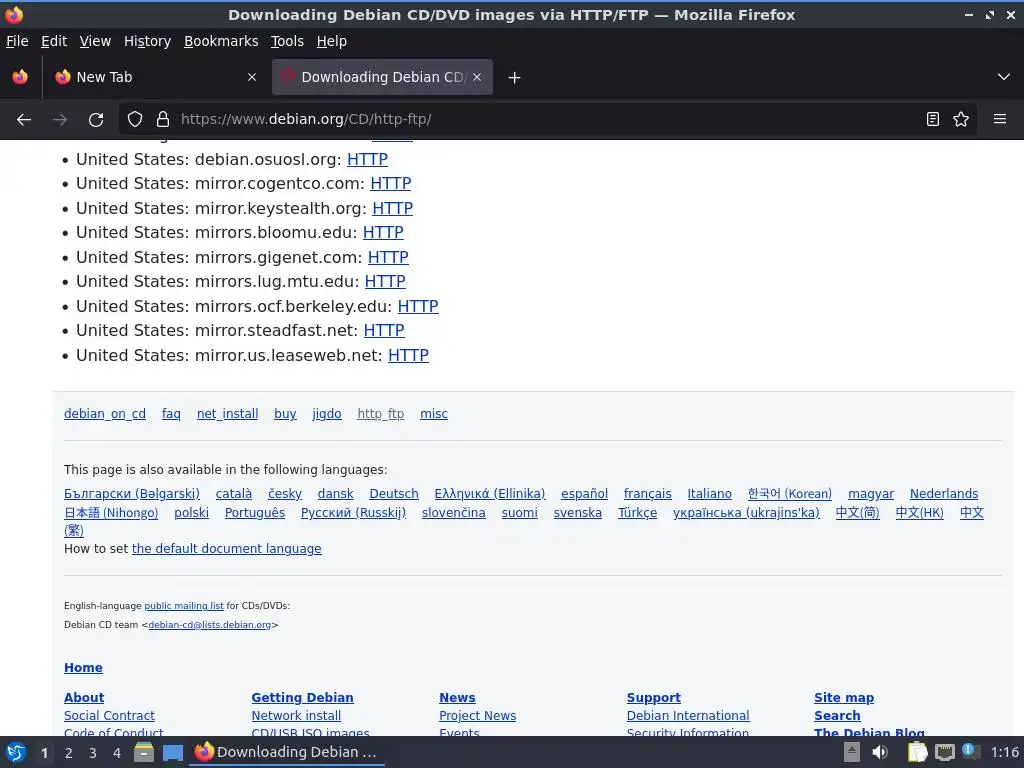Expand the list all tabs chevron
This screenshot has width=1024, height=768.
coord(1004,77)
